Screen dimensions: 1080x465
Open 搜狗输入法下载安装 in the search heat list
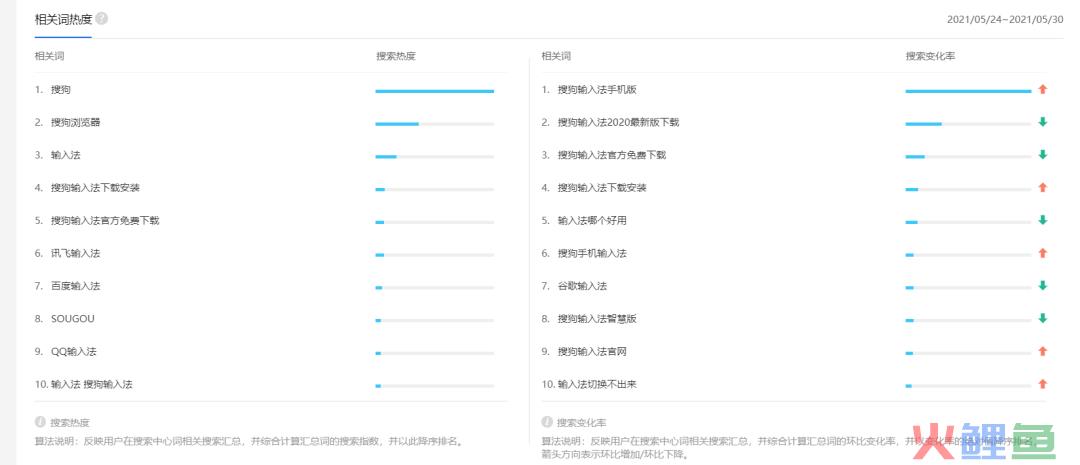click(95, 188)
